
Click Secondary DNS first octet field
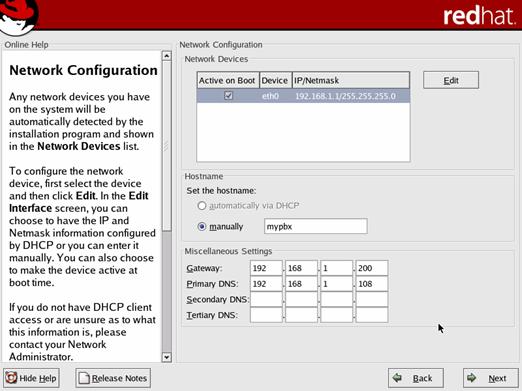point(266,299)
